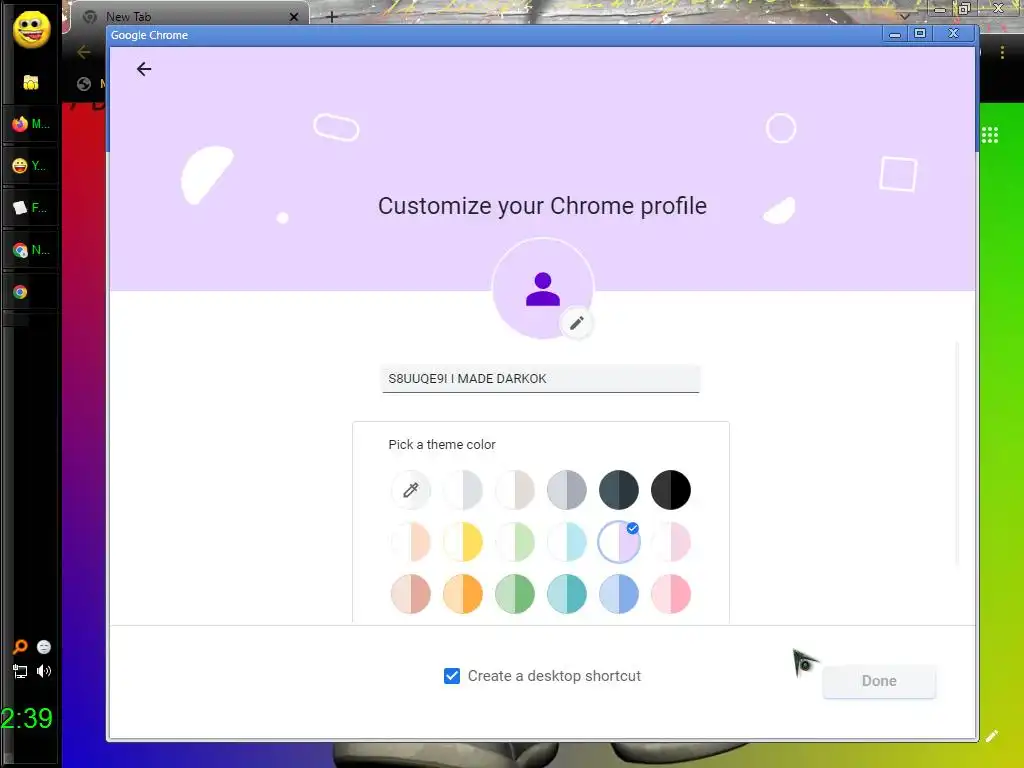Choose the light grey-white theme color
Screen dimensions: 1024x768
[463, 490]
